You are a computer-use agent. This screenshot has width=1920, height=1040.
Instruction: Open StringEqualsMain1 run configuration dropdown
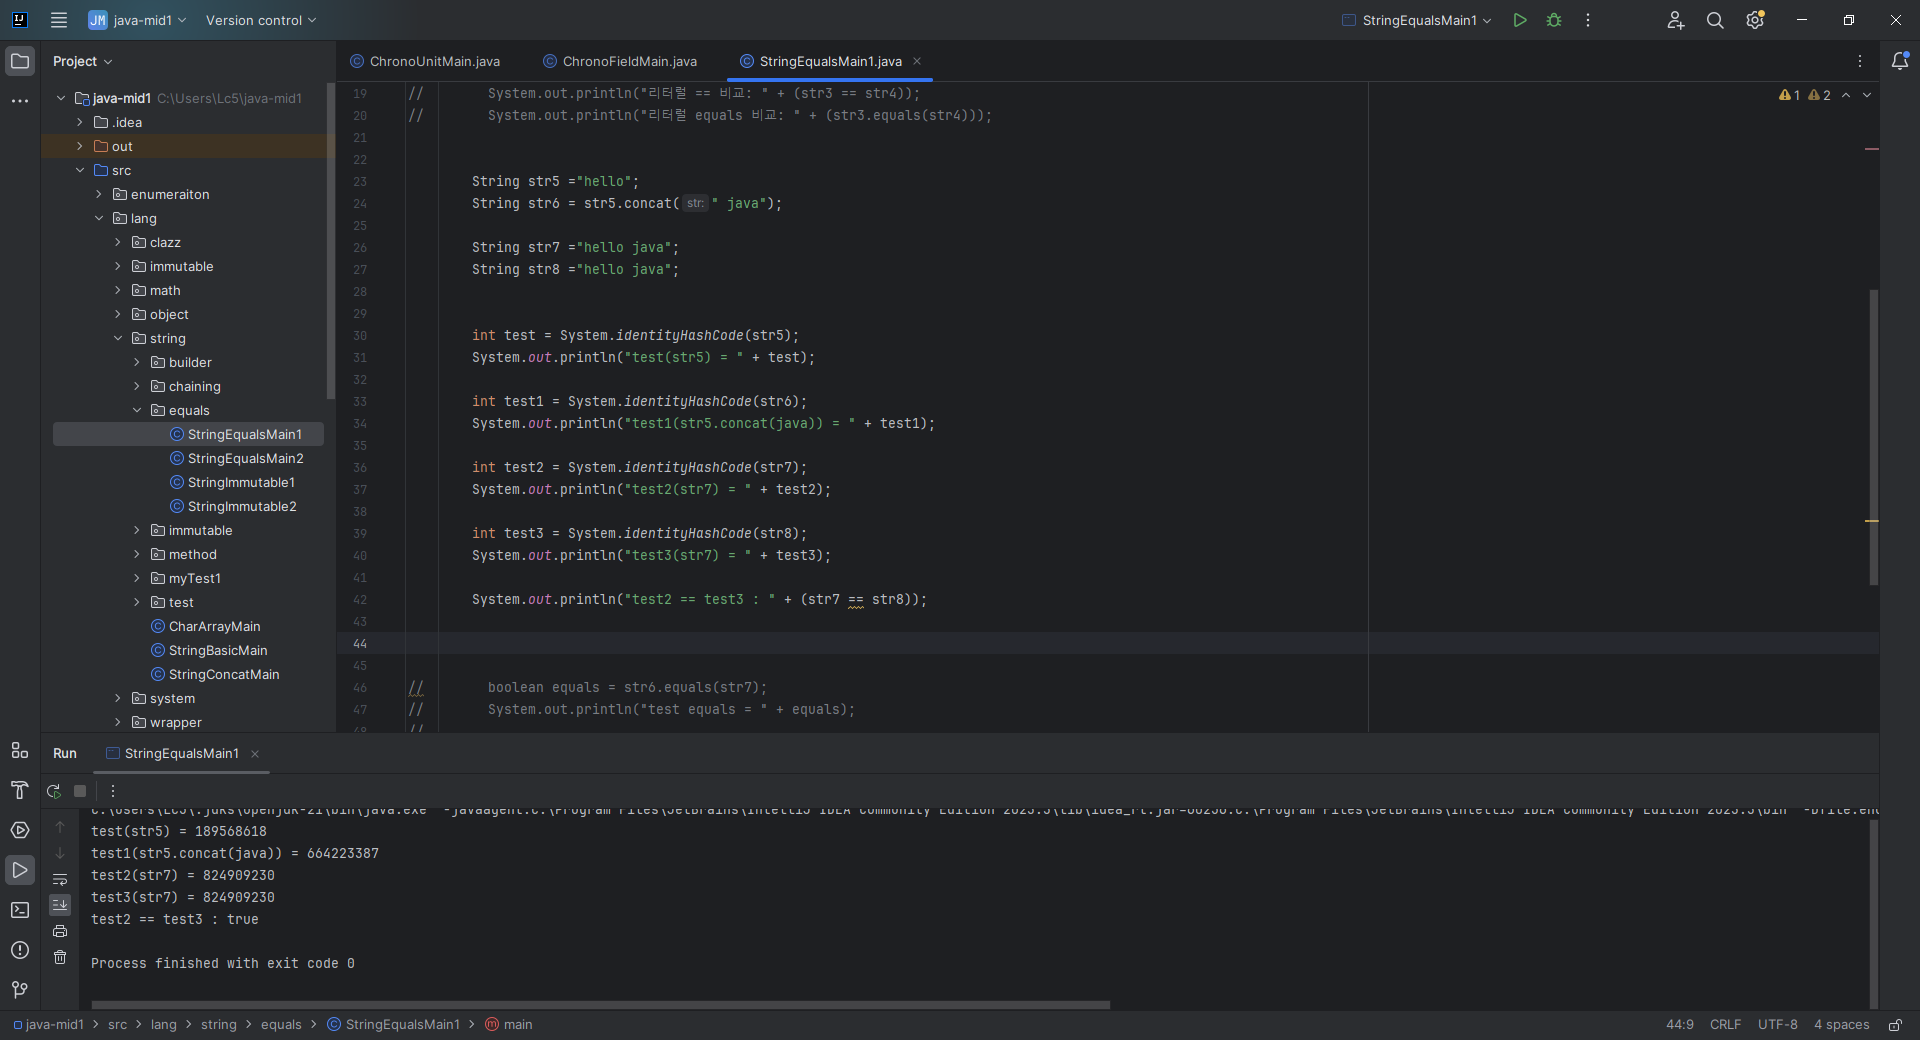1417,20
